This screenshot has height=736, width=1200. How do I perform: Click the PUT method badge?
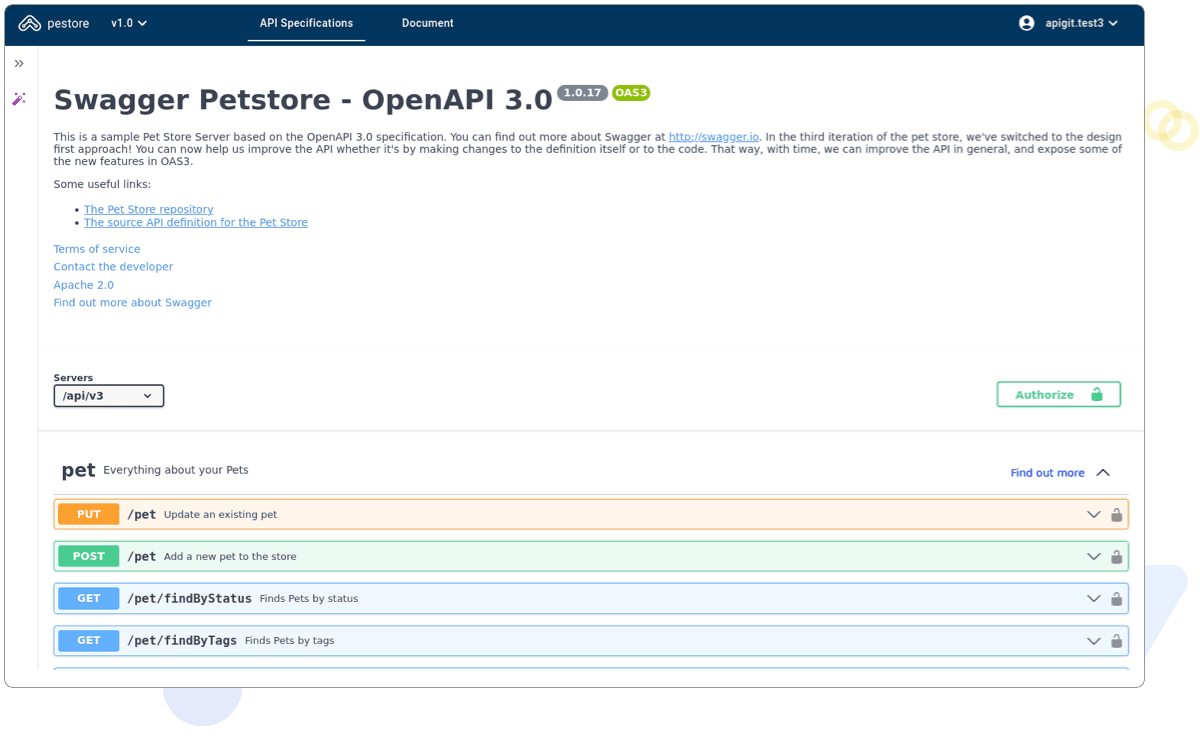click(89, 515)
